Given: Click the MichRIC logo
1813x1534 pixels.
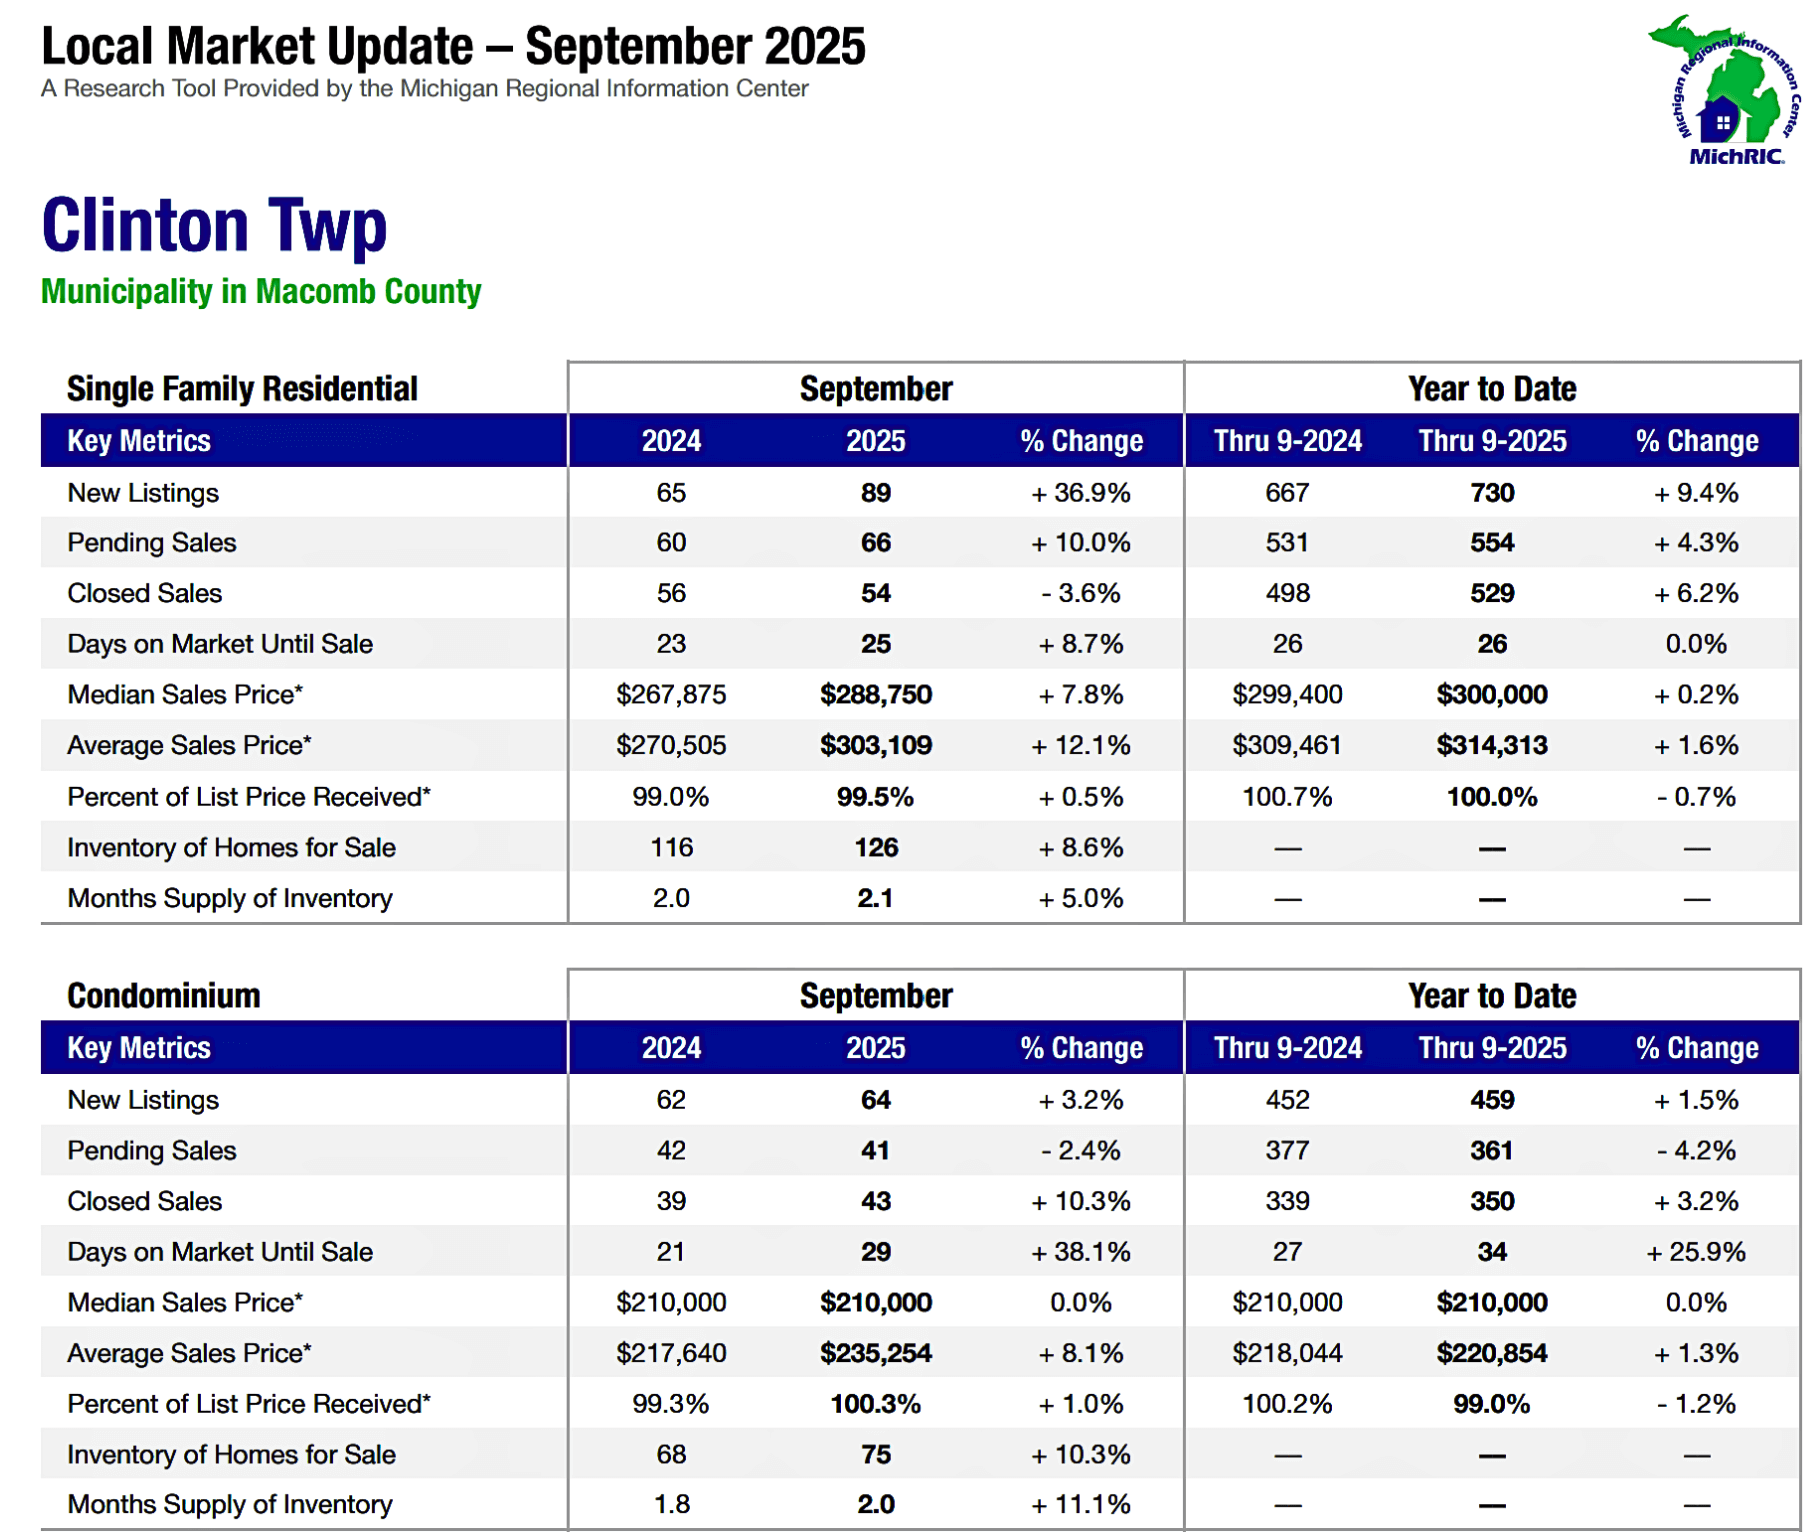Looking at the screenshot, I should point(1724,90).
